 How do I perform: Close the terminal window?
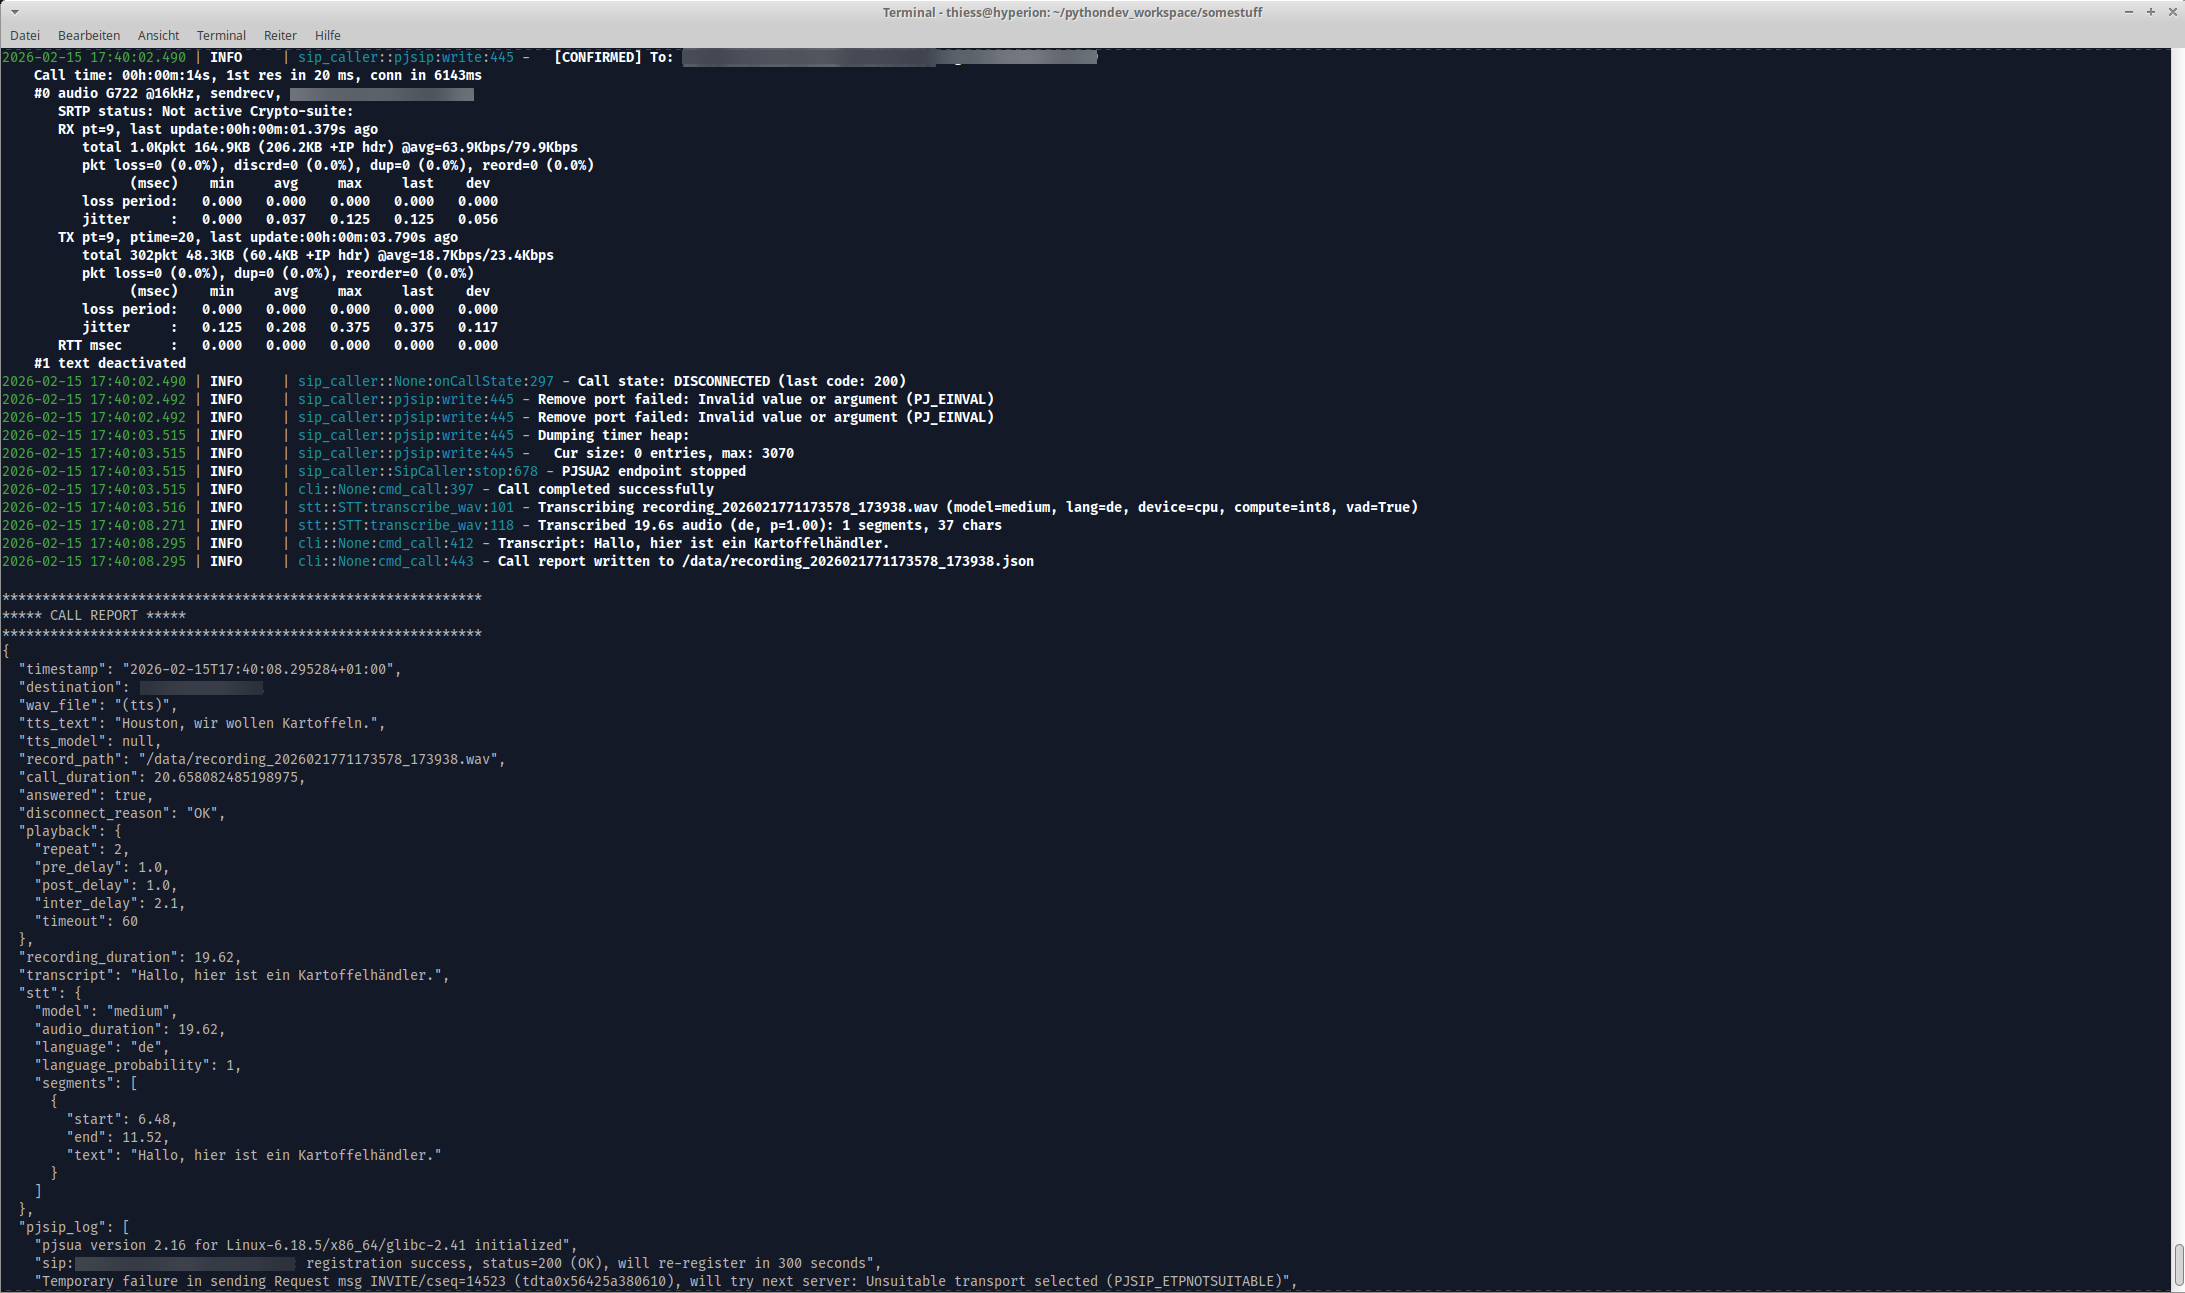tap(2173, 12)
